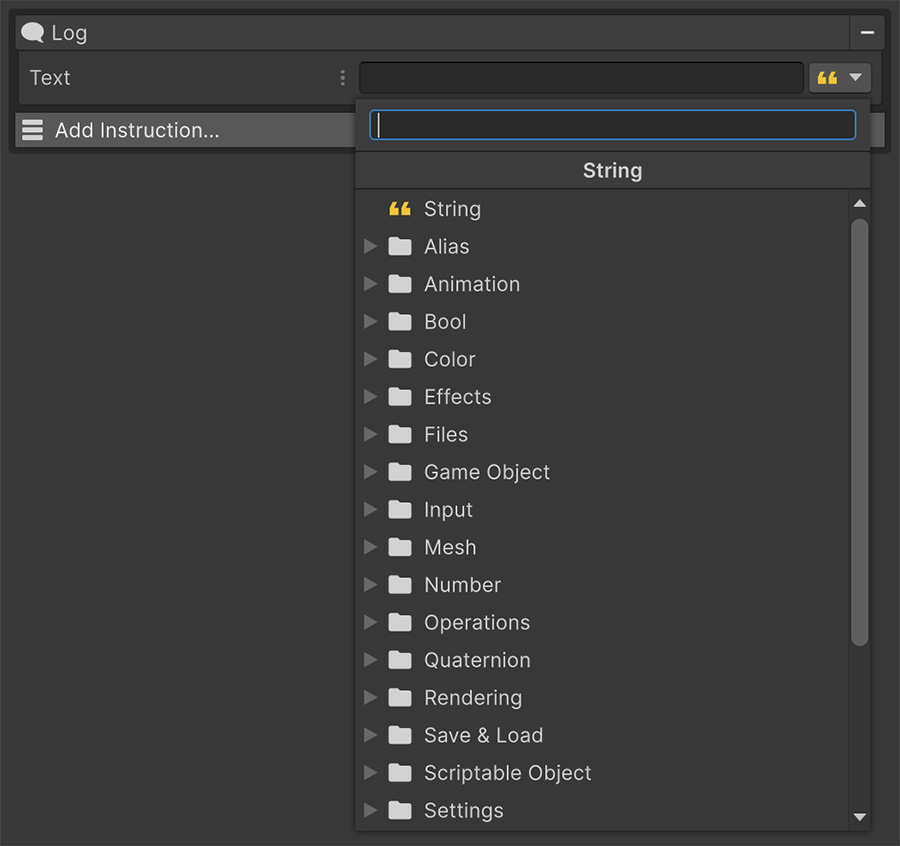Screen dimensions: 900x846
Task: Select the Alias category label
Action: tap(447, 247)
